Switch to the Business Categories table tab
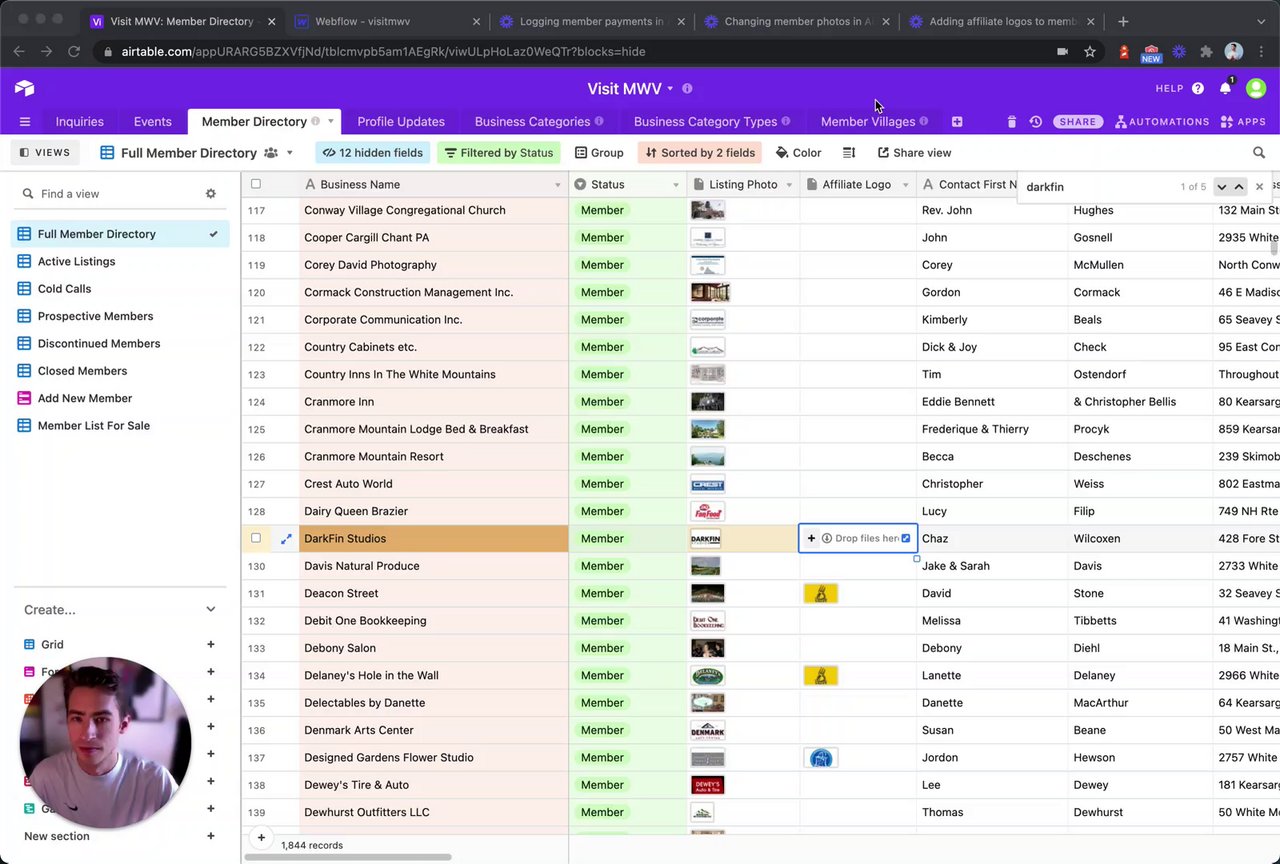The width and height of the screenshot is (1280, 864). click(538, 122)
